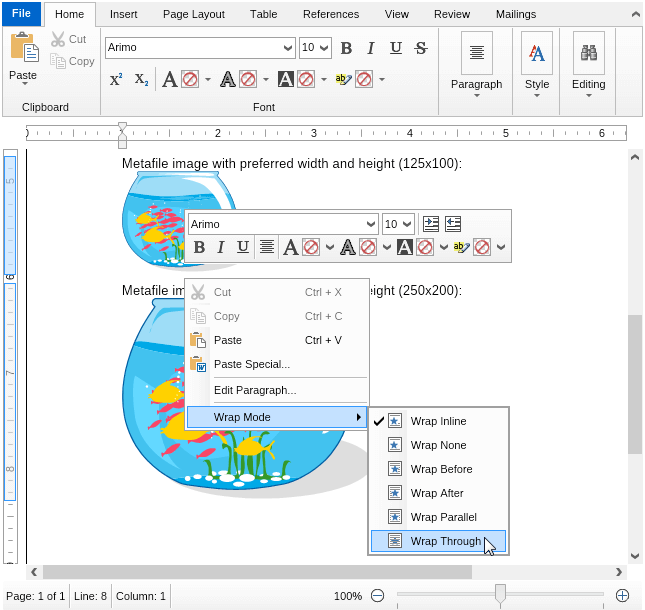
Task: Click the zoom in plus icon
Action: point(622,595)
